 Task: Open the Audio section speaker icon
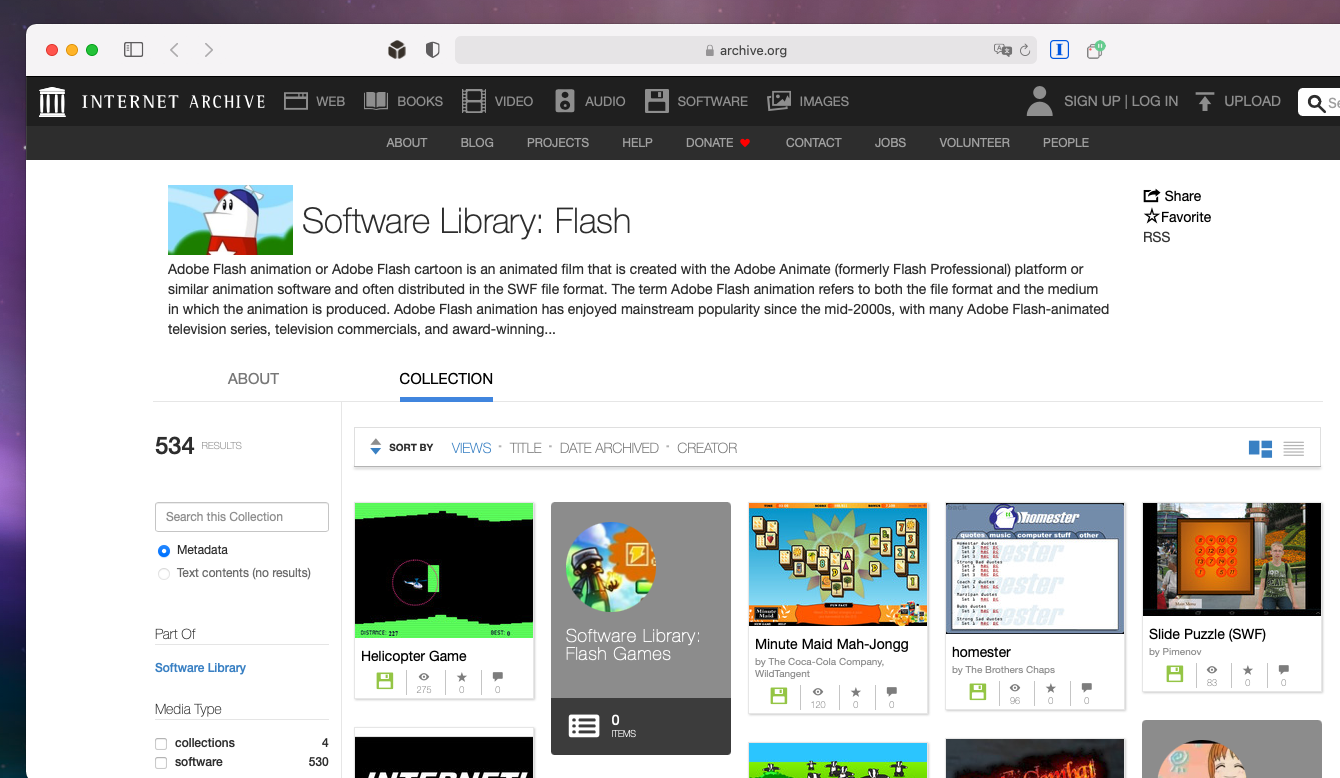point(565,101)
